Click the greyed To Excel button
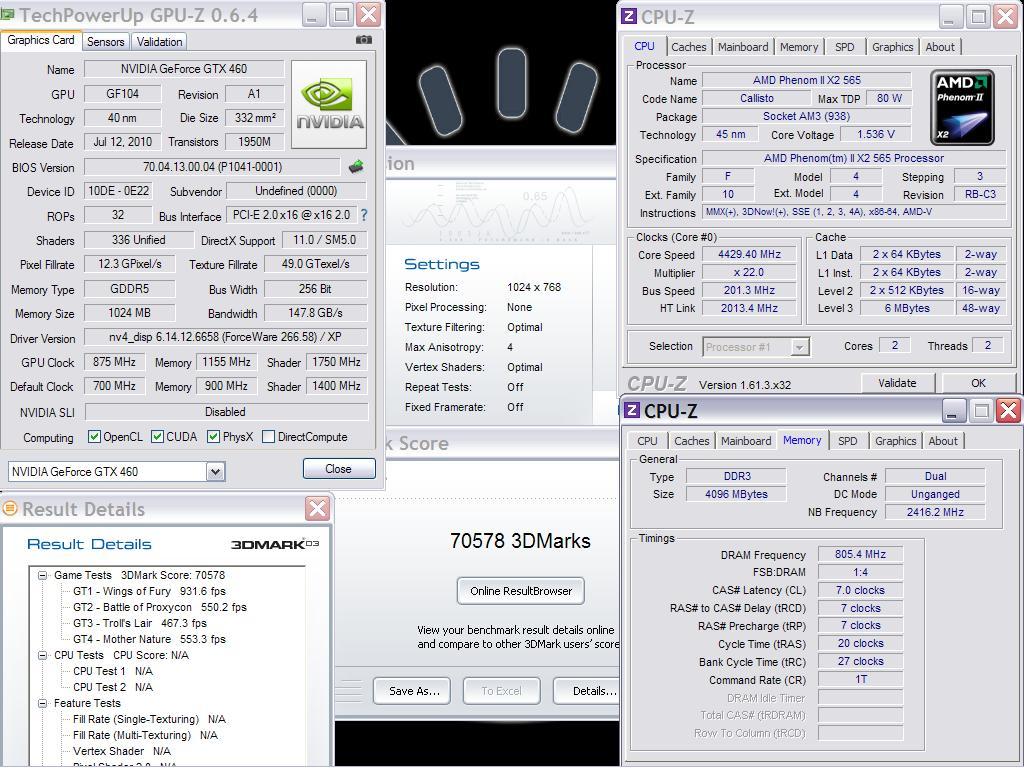Image resolution: width=1024 pixels, height=768 pixels. pos(502,691)
